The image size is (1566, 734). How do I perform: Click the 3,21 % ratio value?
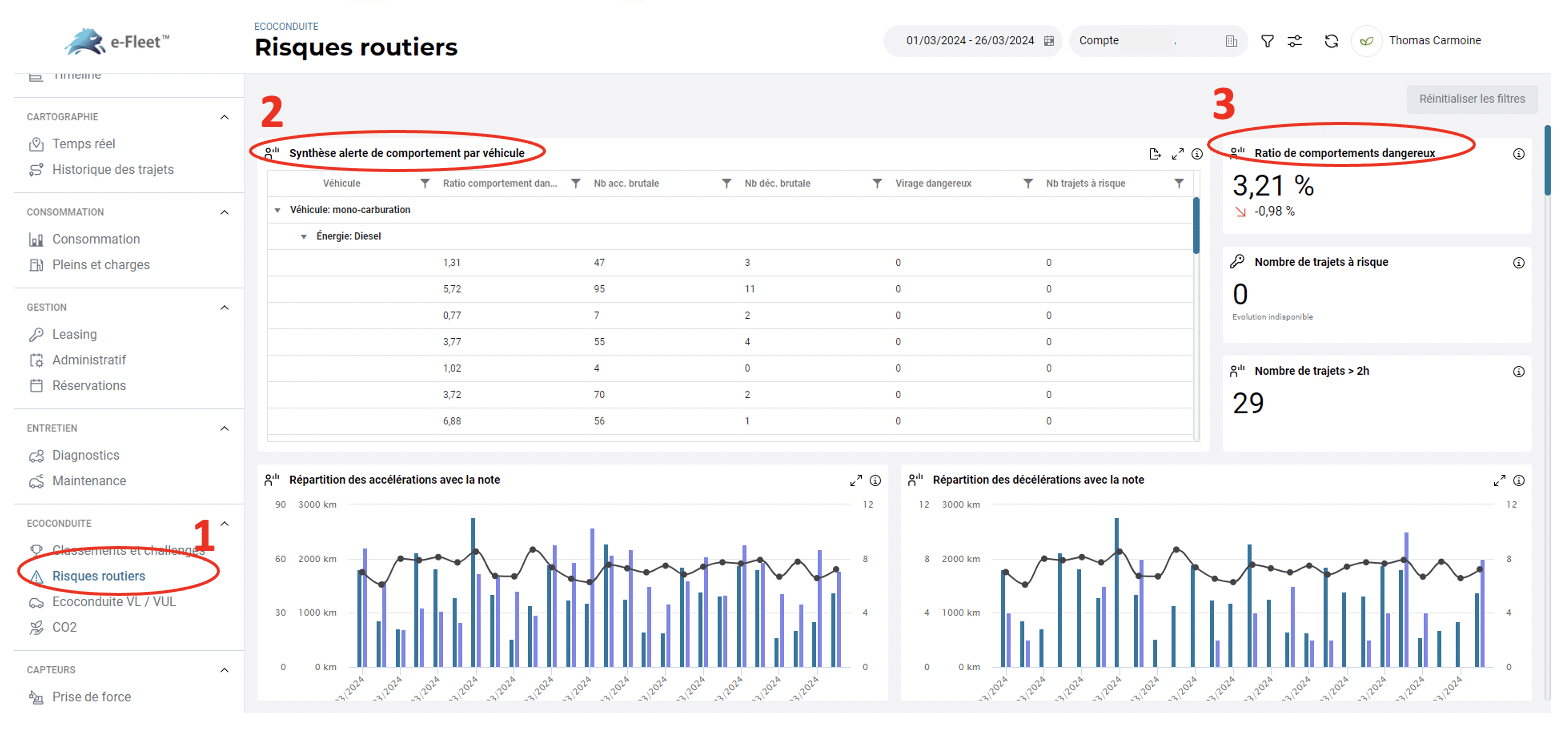coord(1272,186)
